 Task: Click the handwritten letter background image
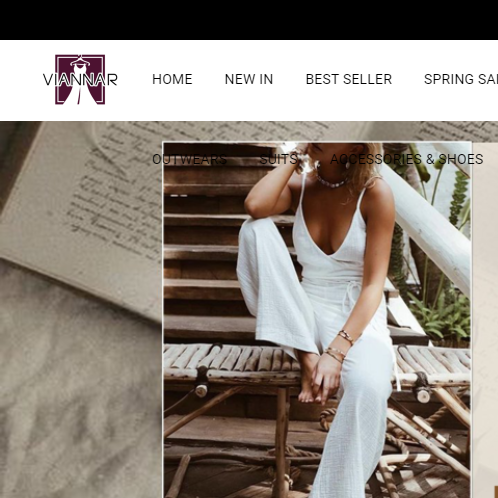80,310
